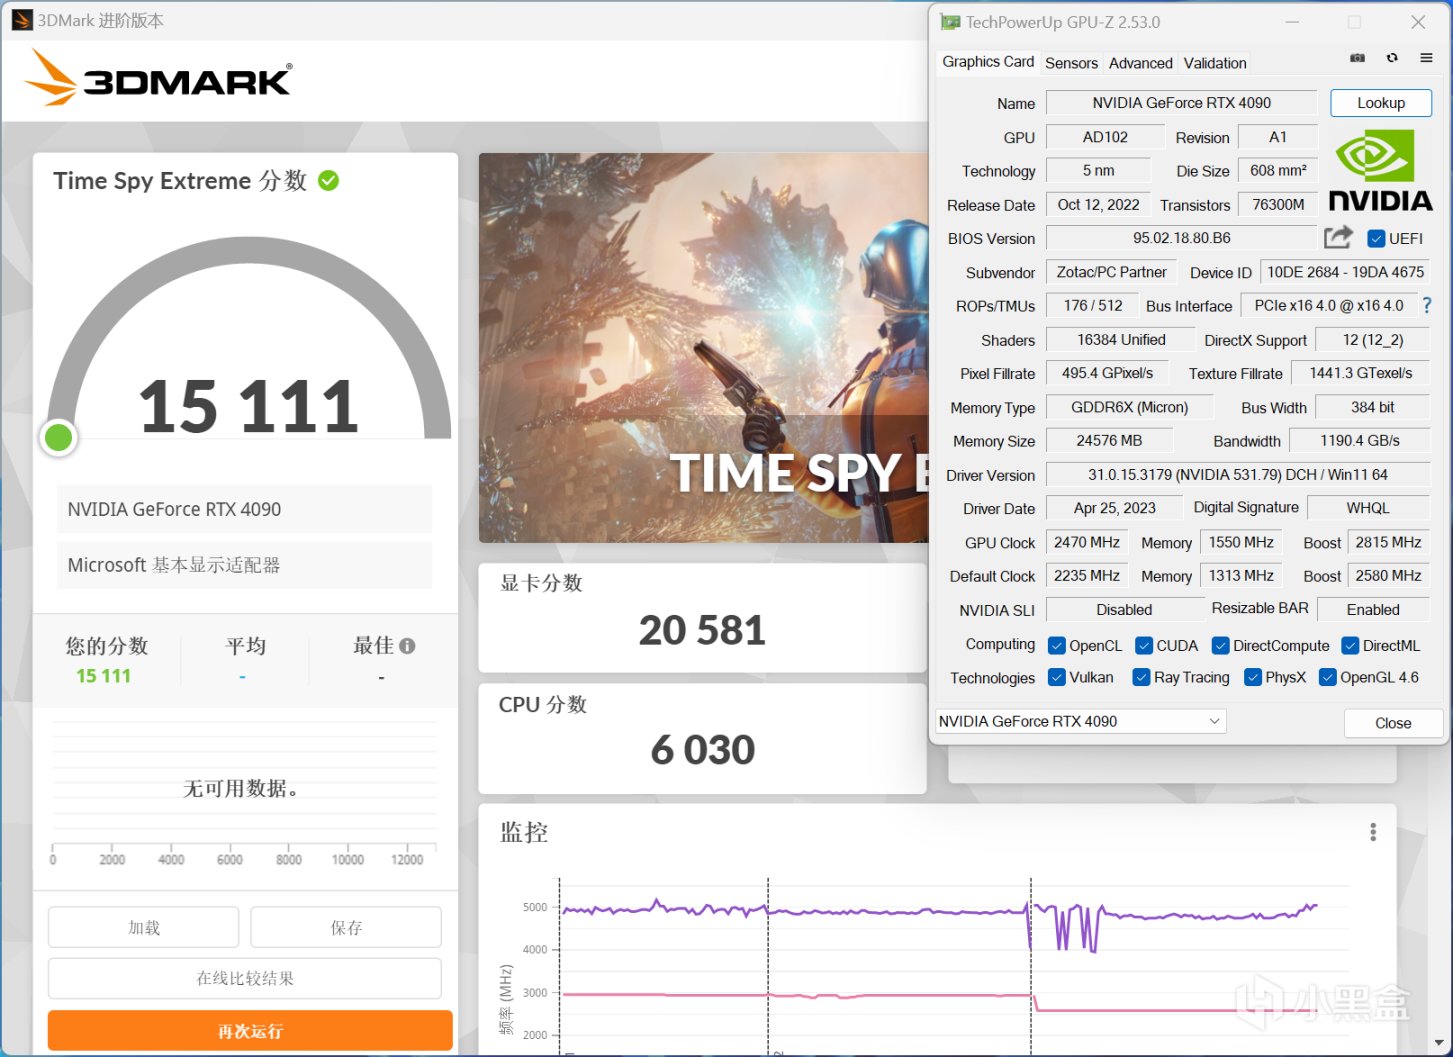The height and width of the screenshot is (1057, 1453).
Task: Click the 3DMARK logo in header
Action: [159, 78]
